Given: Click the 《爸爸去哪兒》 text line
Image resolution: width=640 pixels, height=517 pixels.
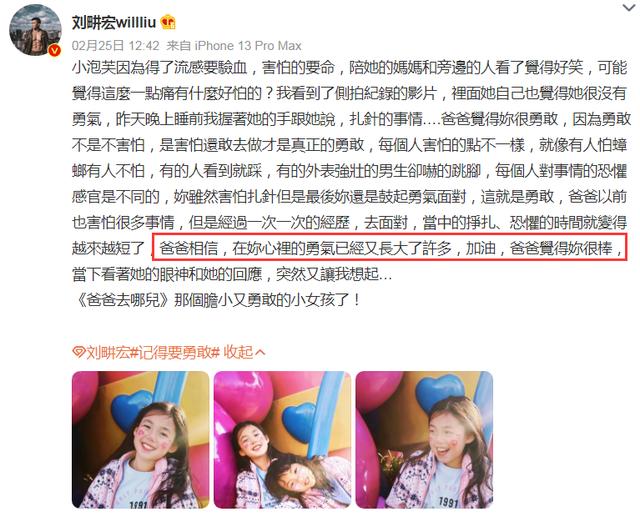Looking at the screenshot, I should point(218,300).
